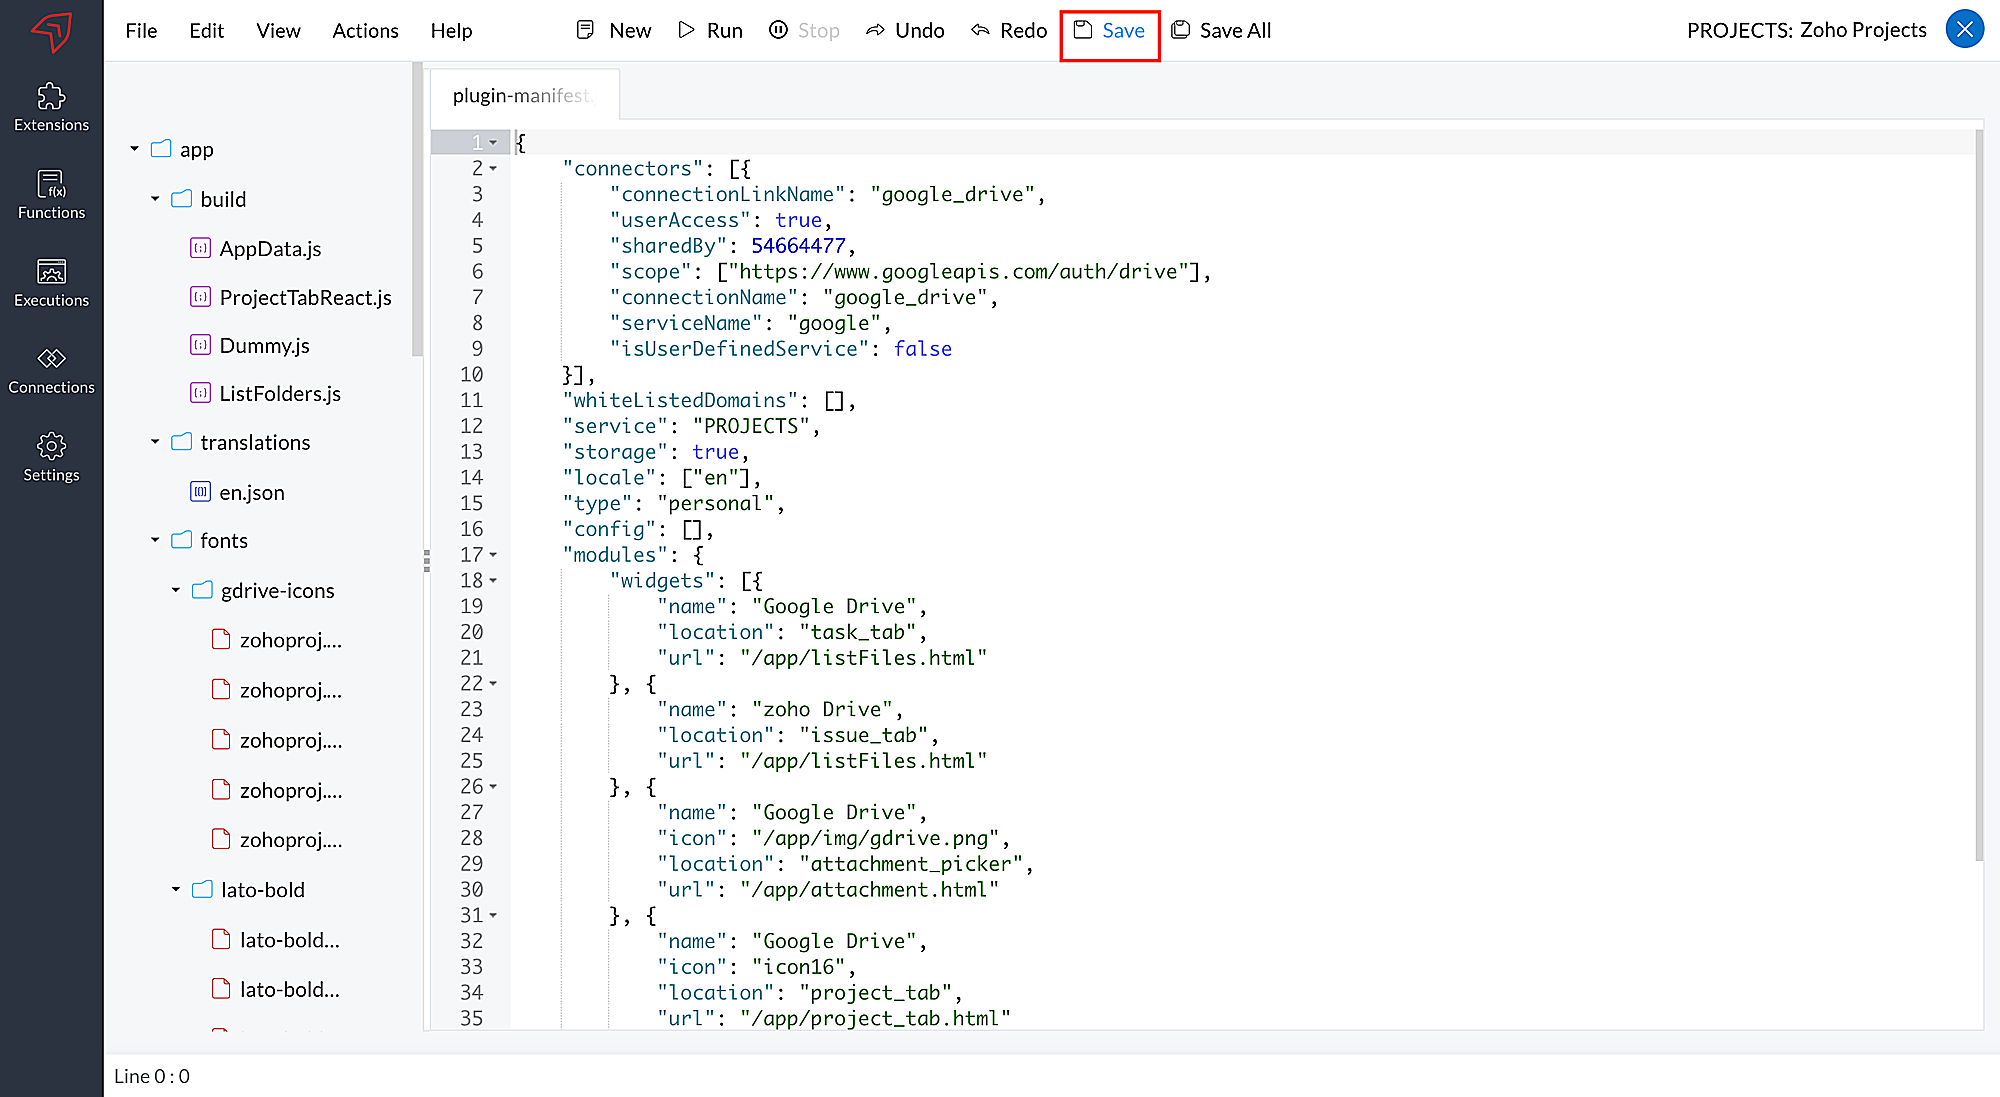Click the Save All button
This screenshot has width=2000, height=1097.
point(1221,31)
